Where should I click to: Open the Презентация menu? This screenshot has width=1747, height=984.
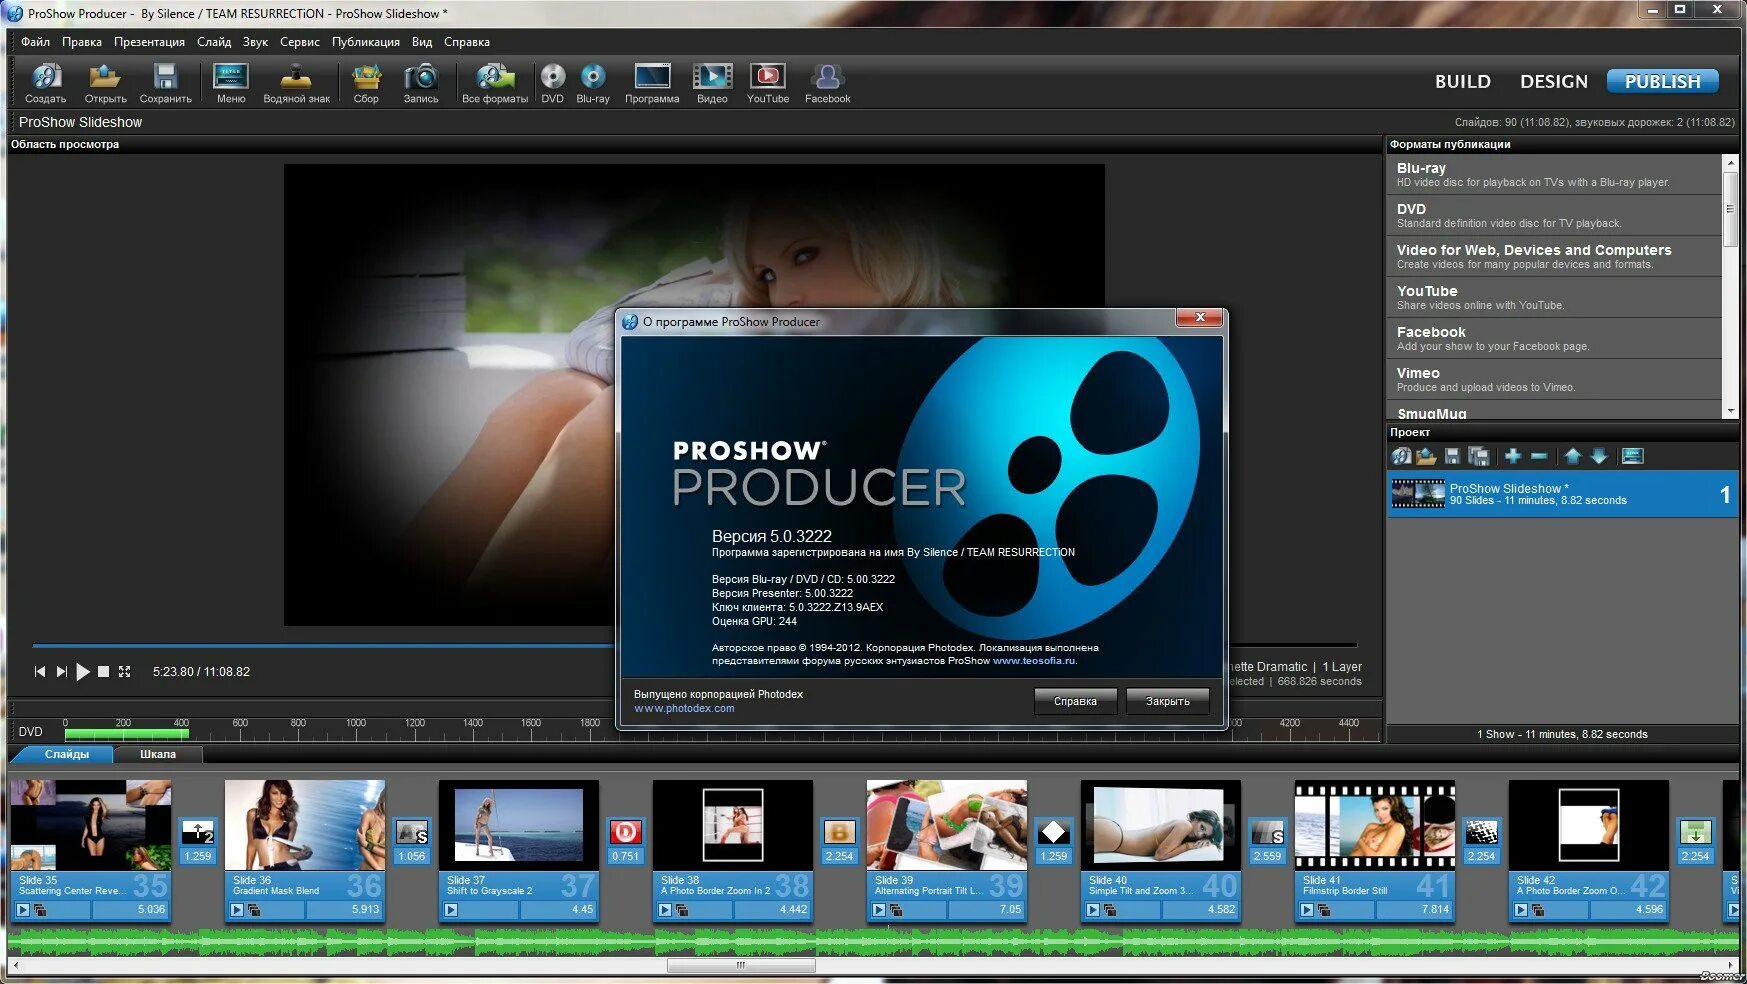coord(149,42)
